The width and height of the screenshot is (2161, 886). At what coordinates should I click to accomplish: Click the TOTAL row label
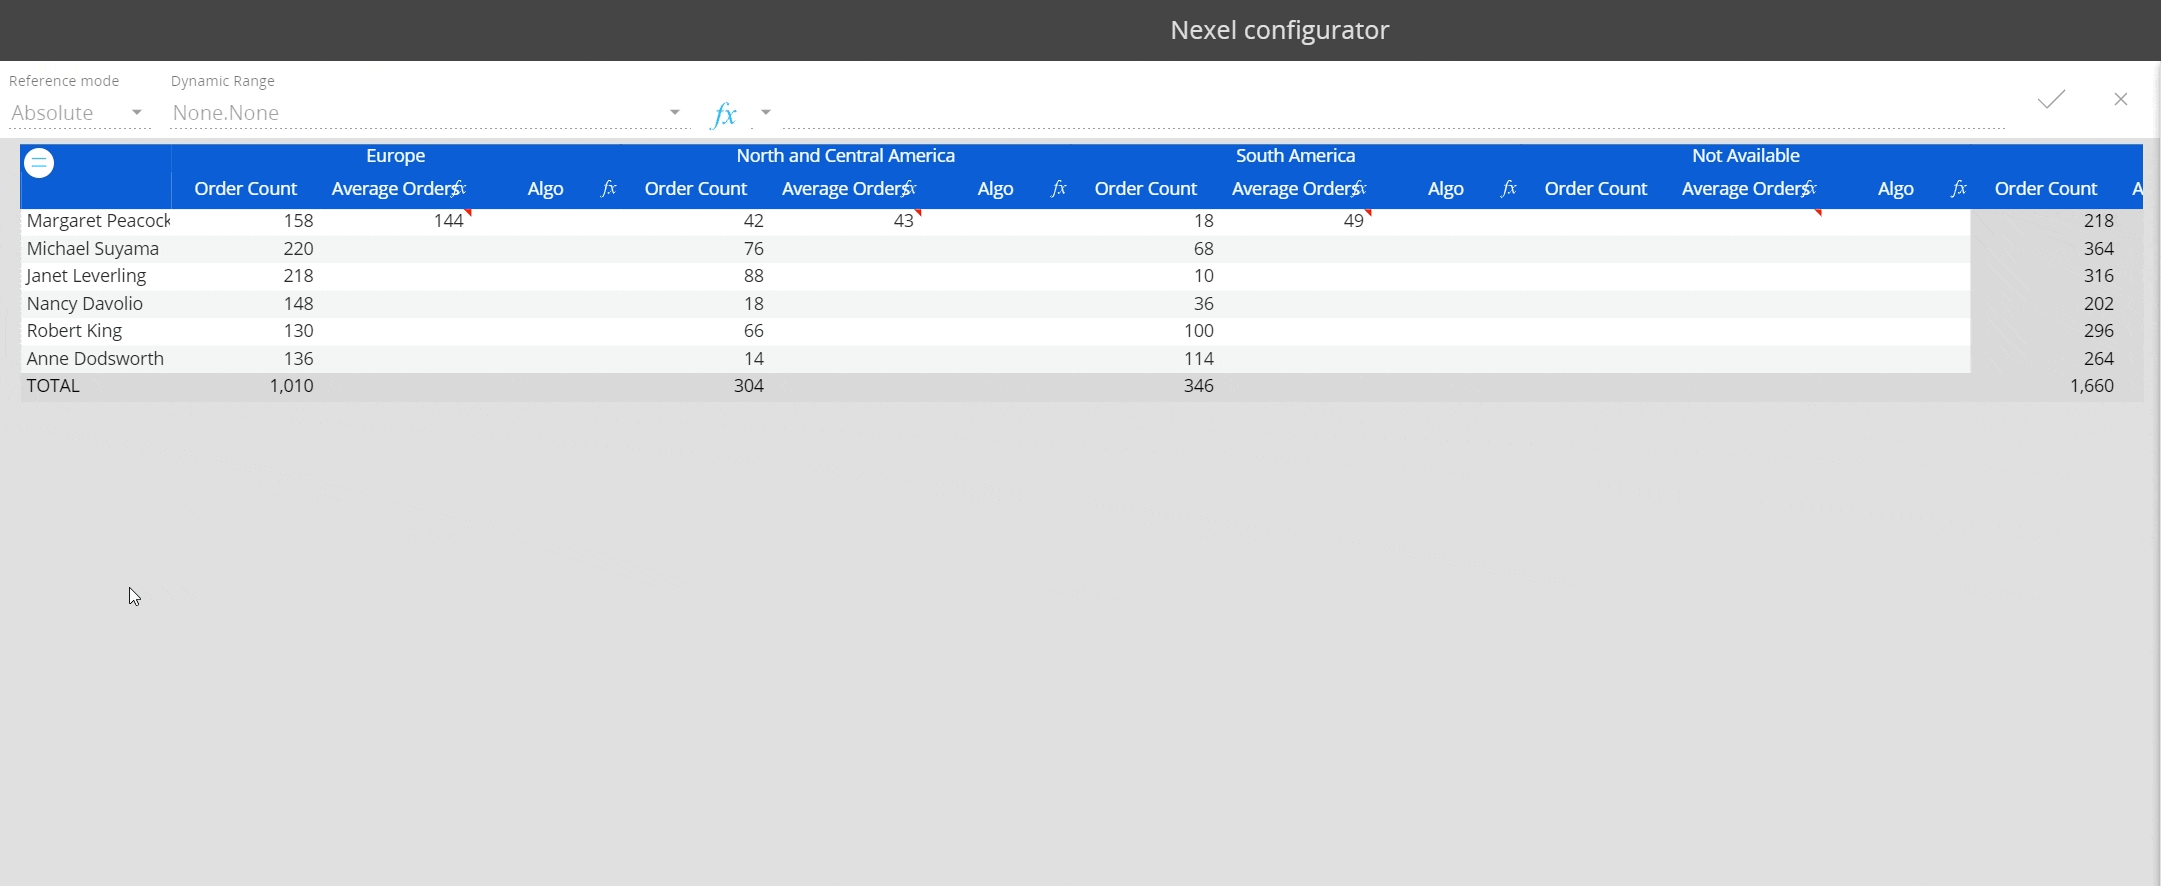point(53,386)
